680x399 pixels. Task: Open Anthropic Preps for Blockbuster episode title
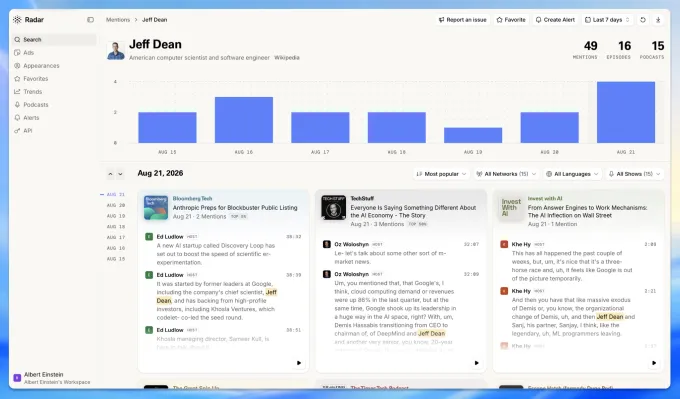point(235,208)
